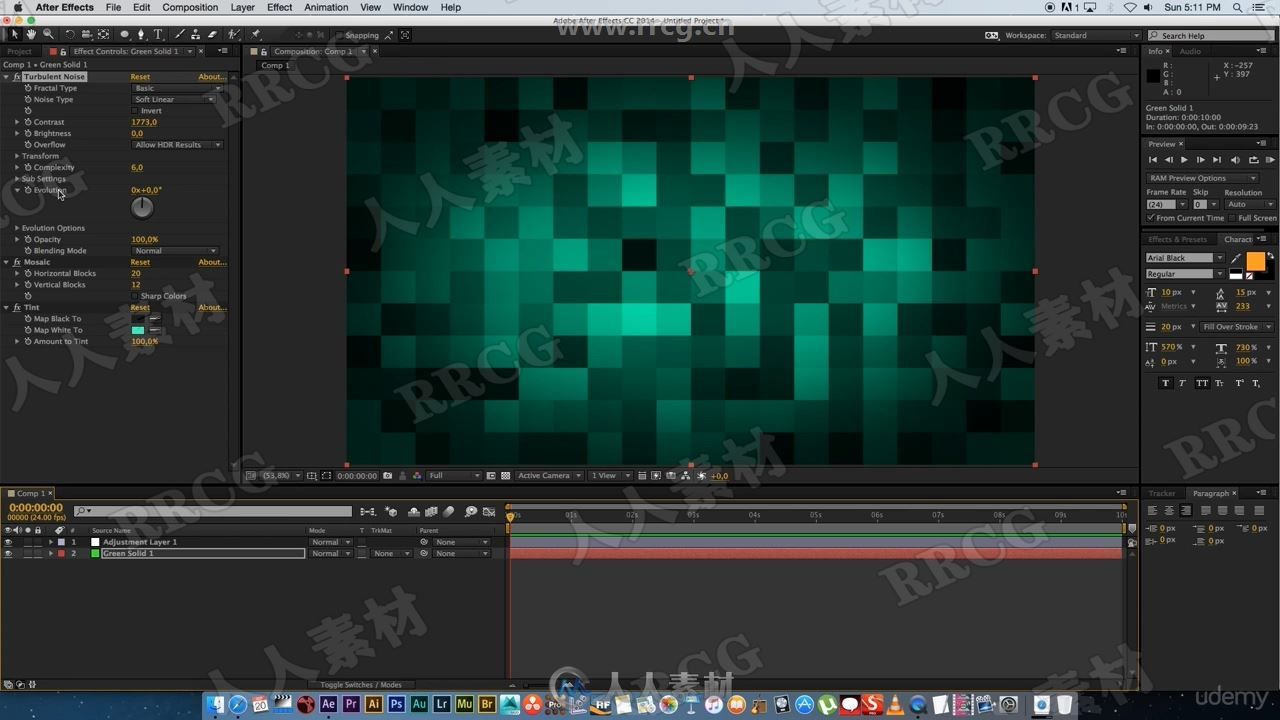Select the Clone Stamp tool
Viewport: 1280px width, 720px height.
(x=196, y=34)
